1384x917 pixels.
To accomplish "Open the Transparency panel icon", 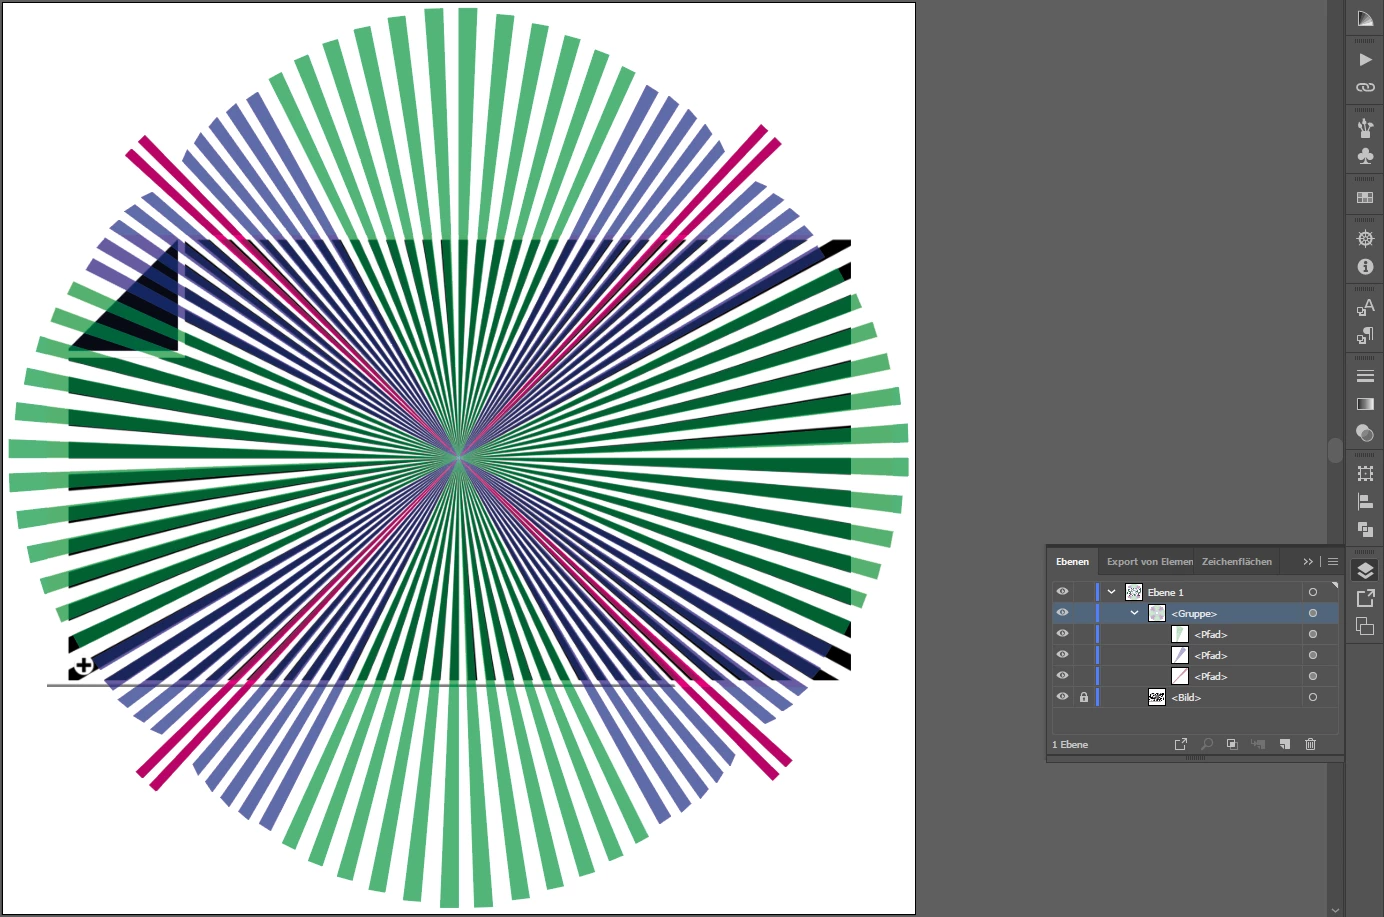I will 1365,432.
